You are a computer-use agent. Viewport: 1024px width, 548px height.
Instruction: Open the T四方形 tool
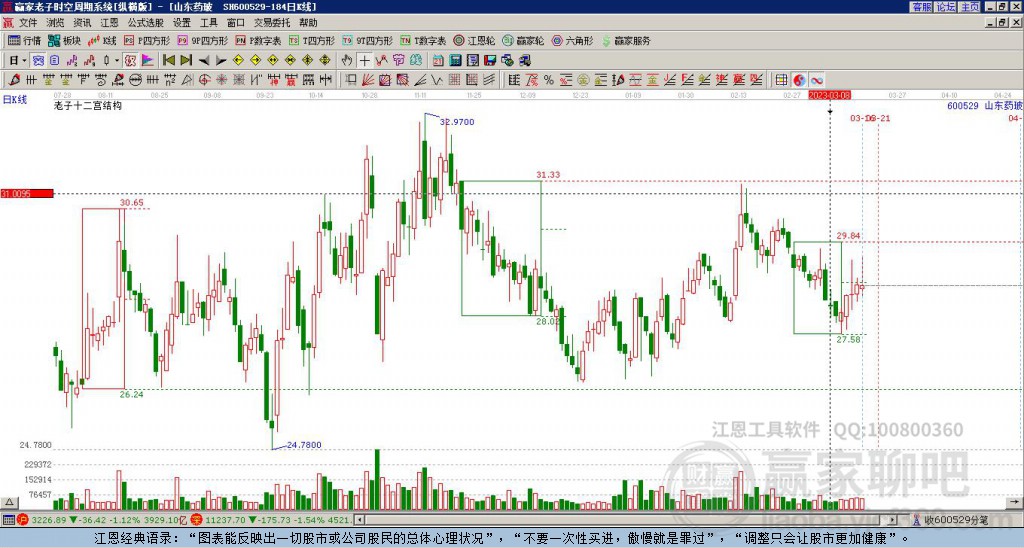[312, 40]
